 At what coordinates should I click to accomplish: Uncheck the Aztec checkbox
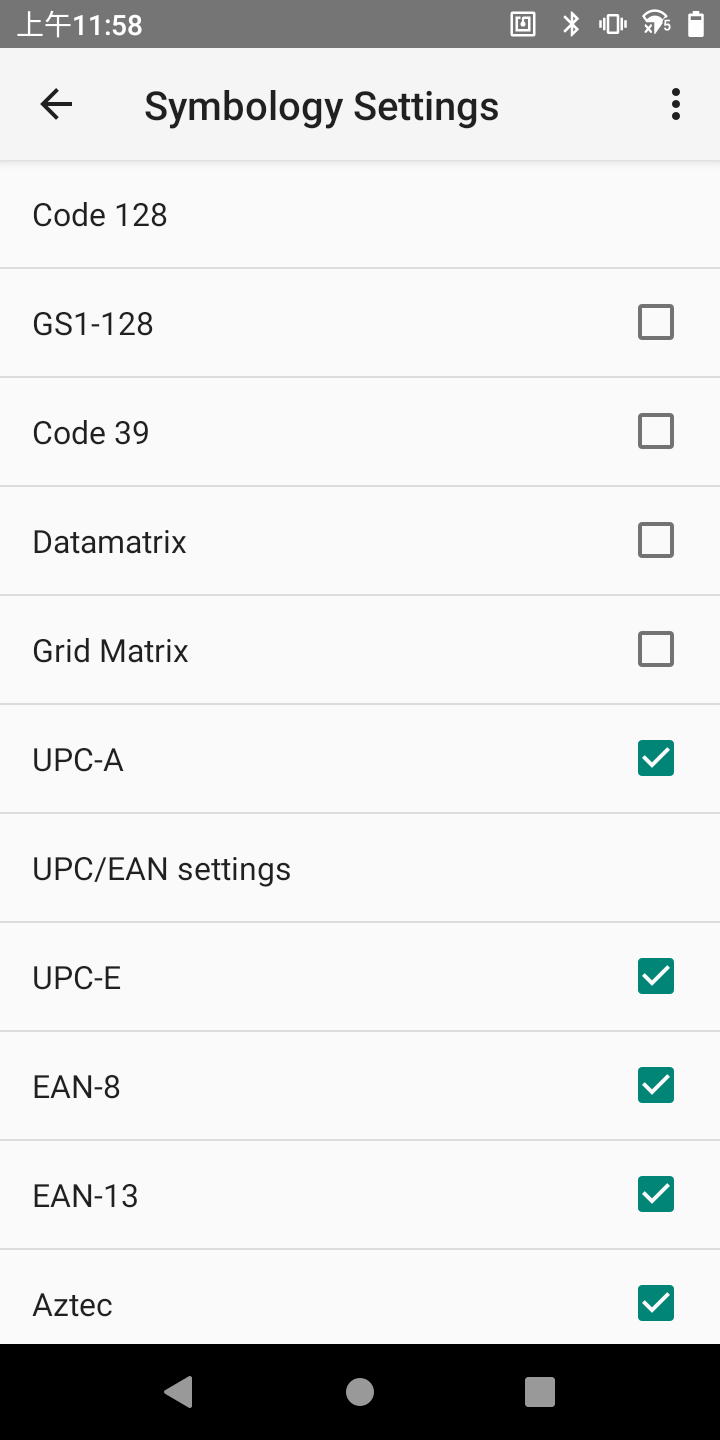(x=656, y=1303)
